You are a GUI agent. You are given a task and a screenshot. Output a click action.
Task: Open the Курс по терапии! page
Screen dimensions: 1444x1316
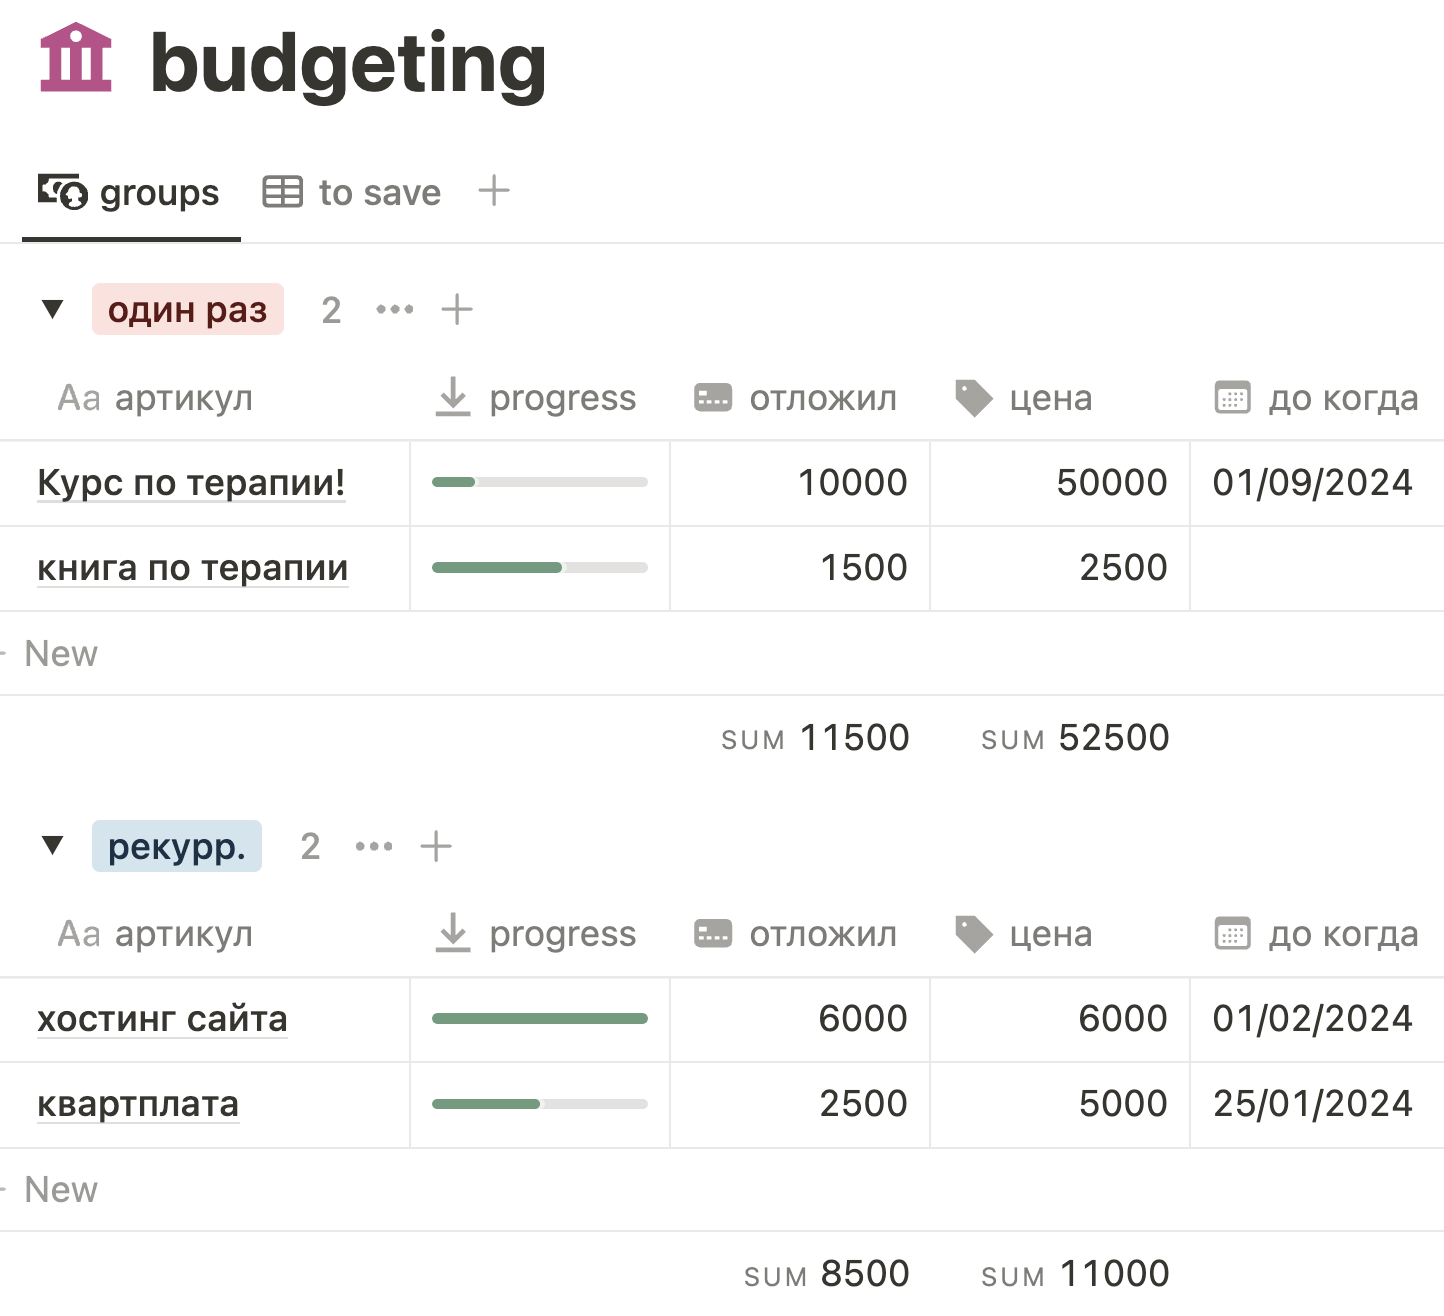point(191,483)
